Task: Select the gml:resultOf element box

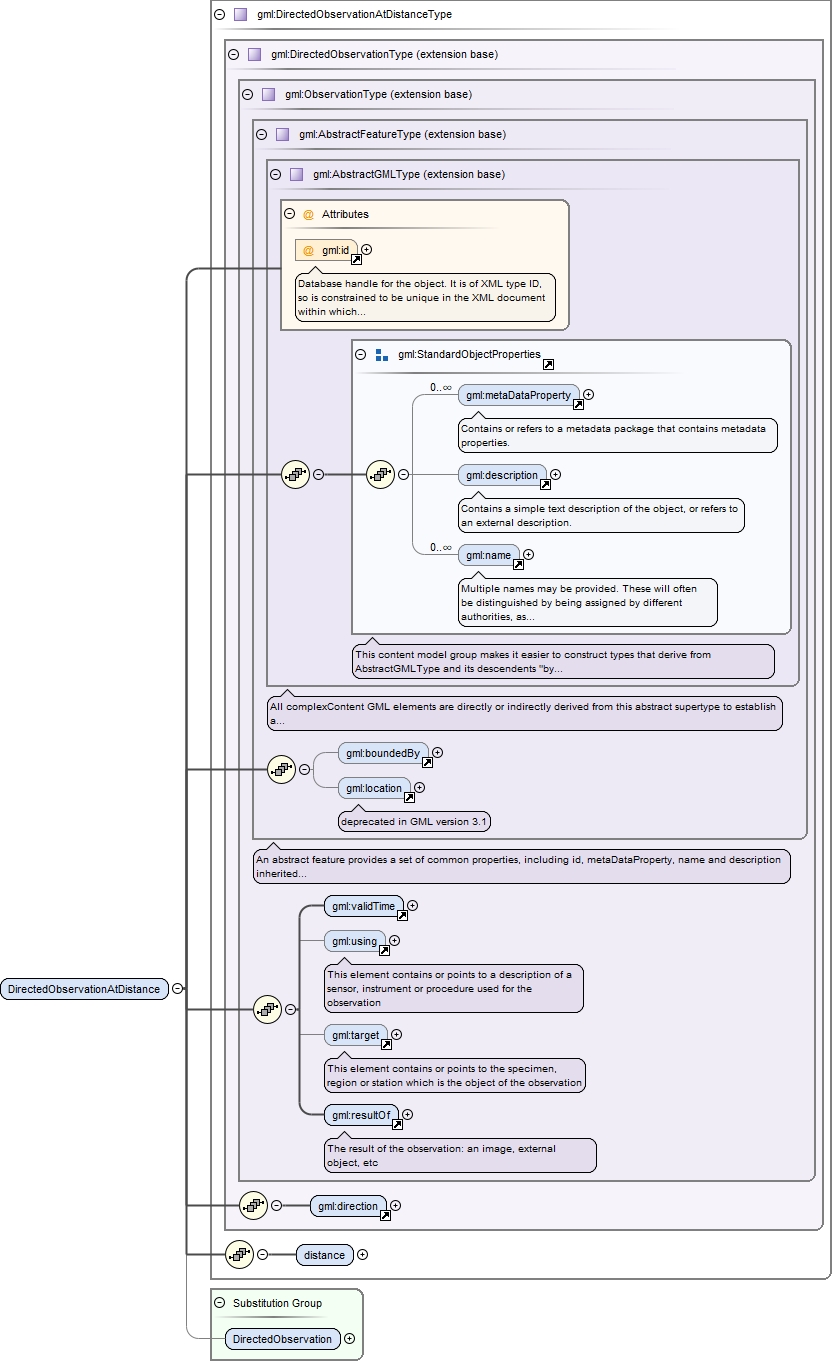Action: coord(361,1114)
